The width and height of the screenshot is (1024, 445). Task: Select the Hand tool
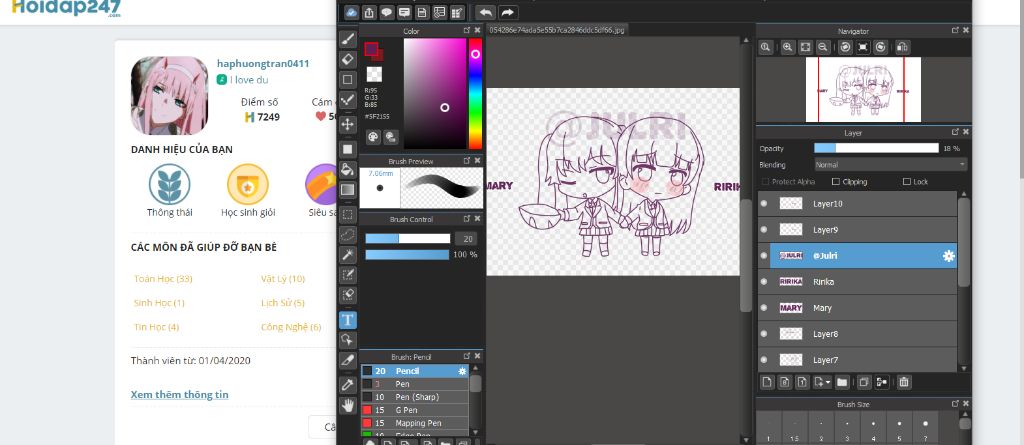348,405
